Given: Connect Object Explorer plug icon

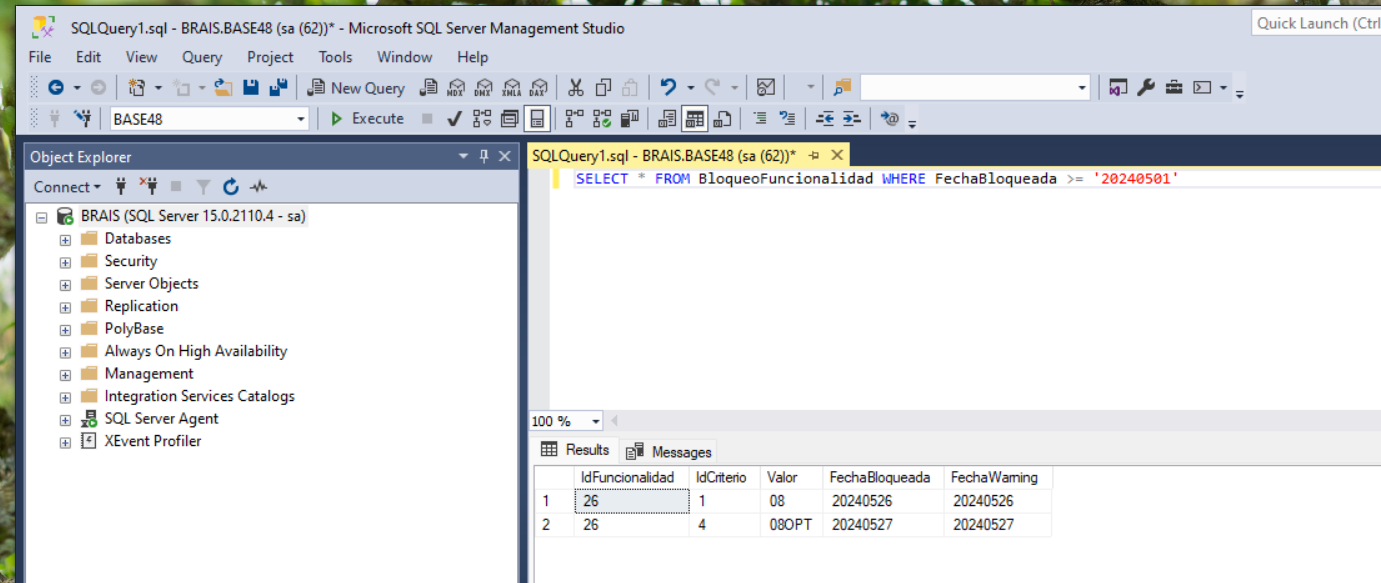Looking at the screenshot, I should tap(121, 186).
